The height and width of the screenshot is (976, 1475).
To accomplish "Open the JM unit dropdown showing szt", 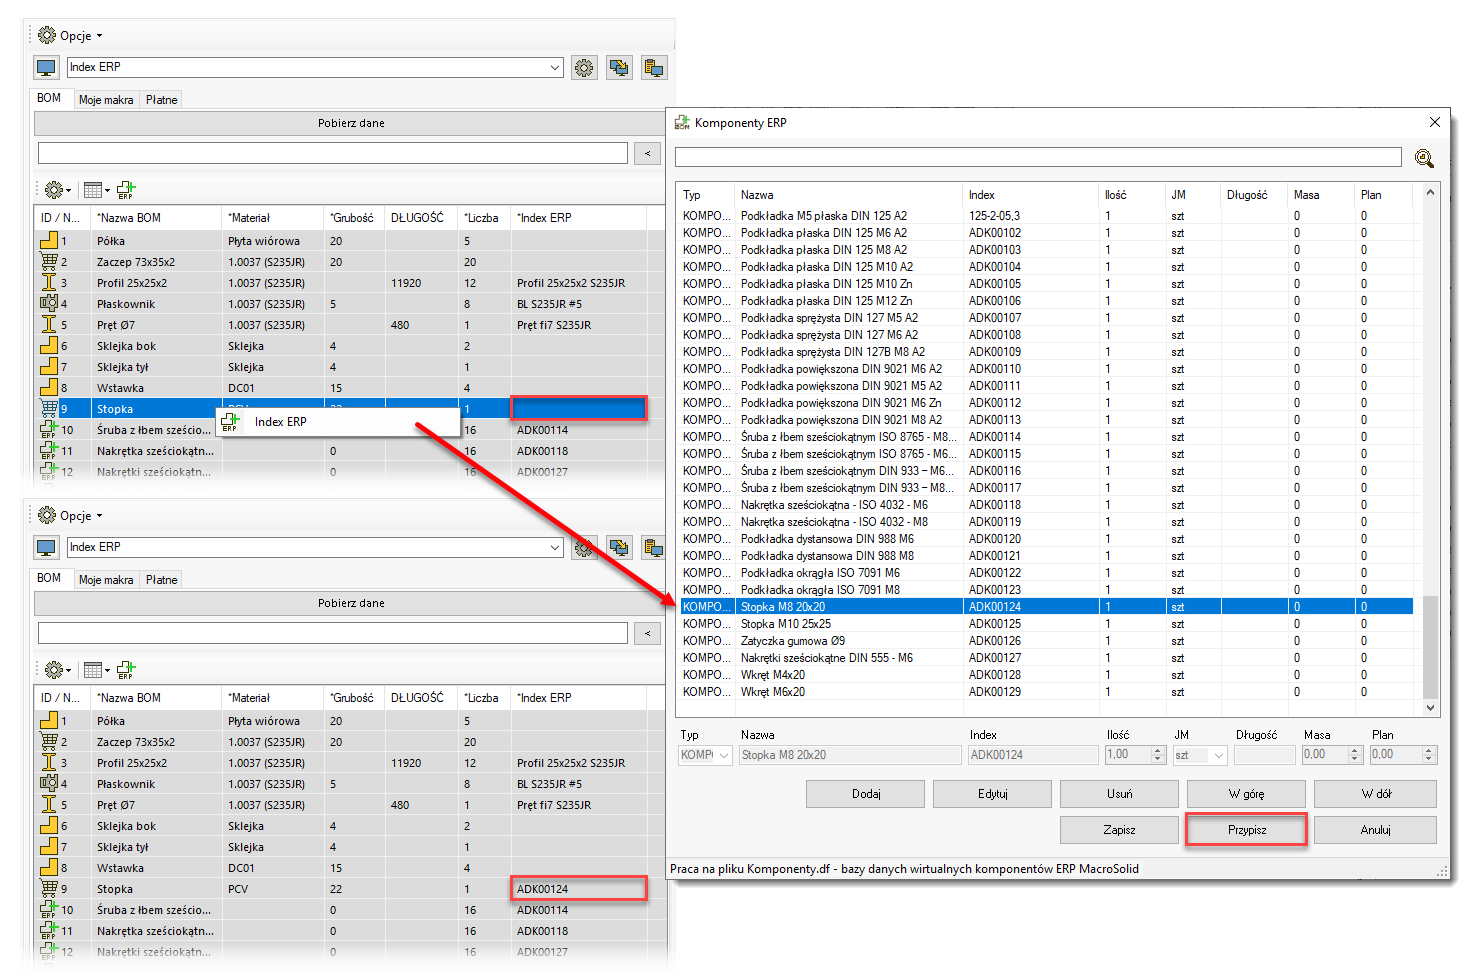I will pos(1219,755).
